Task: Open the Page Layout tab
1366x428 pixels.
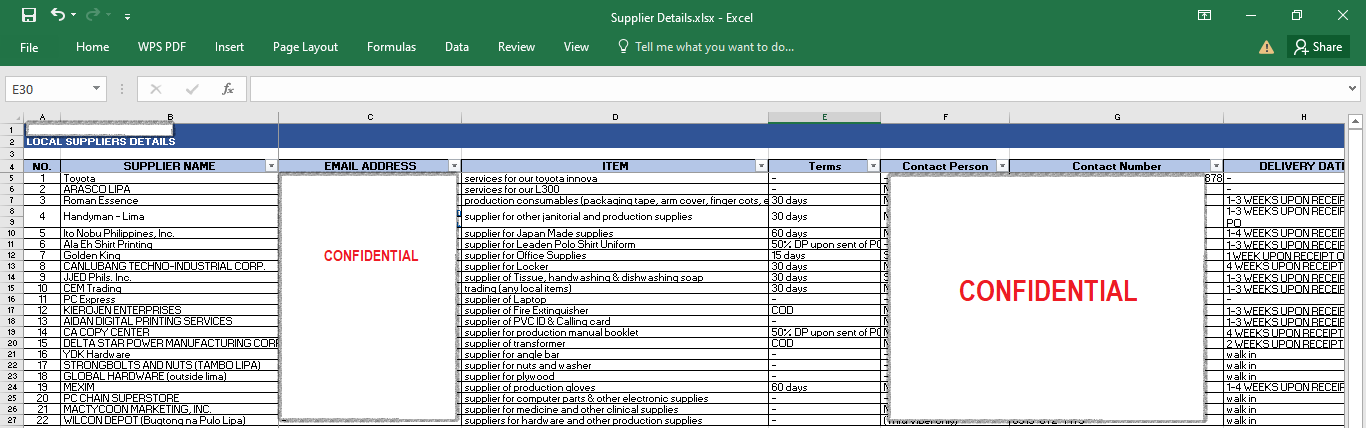Action: tap(305, 47)
